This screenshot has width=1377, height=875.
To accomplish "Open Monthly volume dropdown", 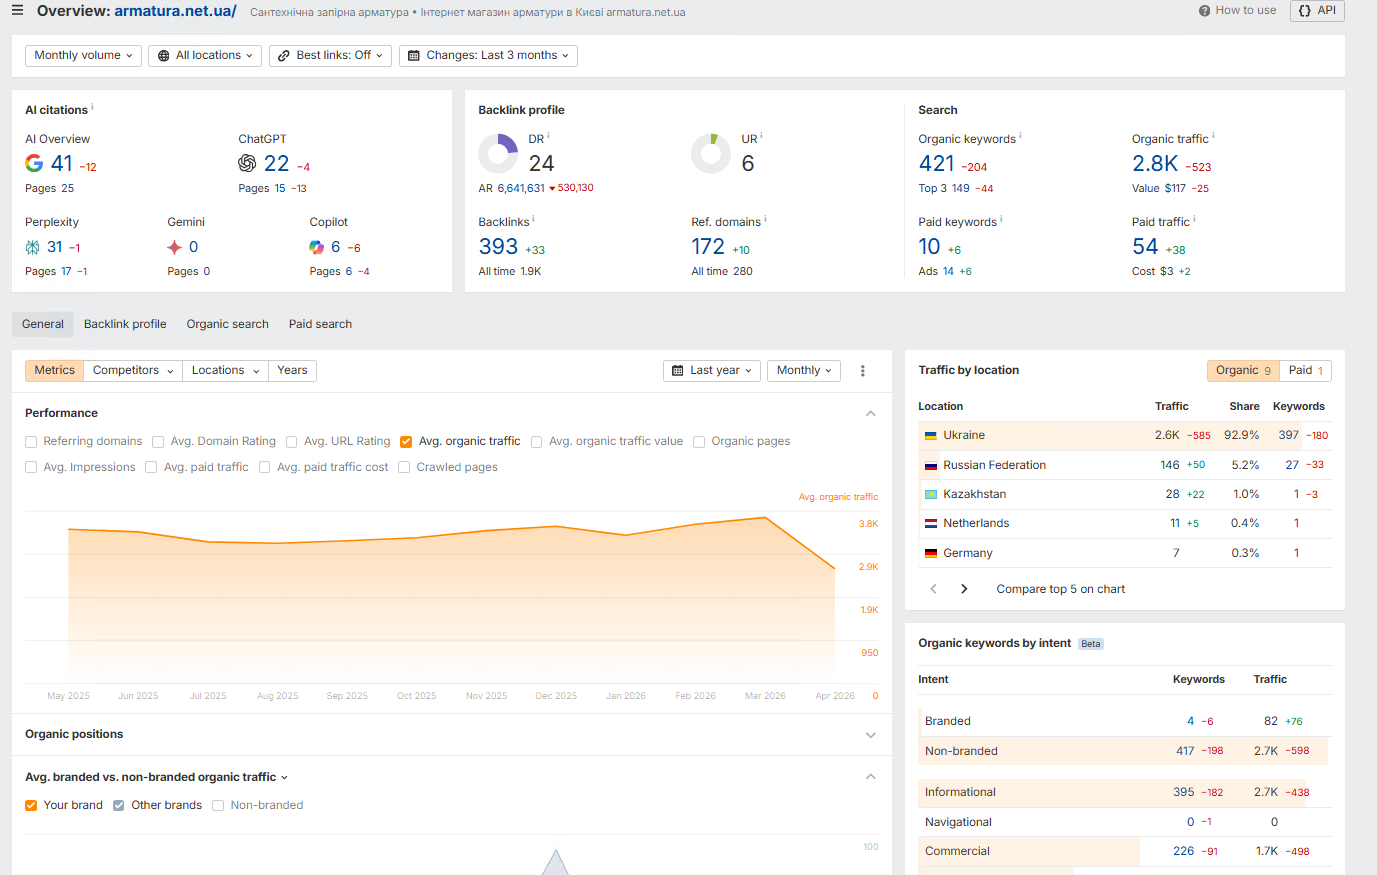I will [84, 56].
